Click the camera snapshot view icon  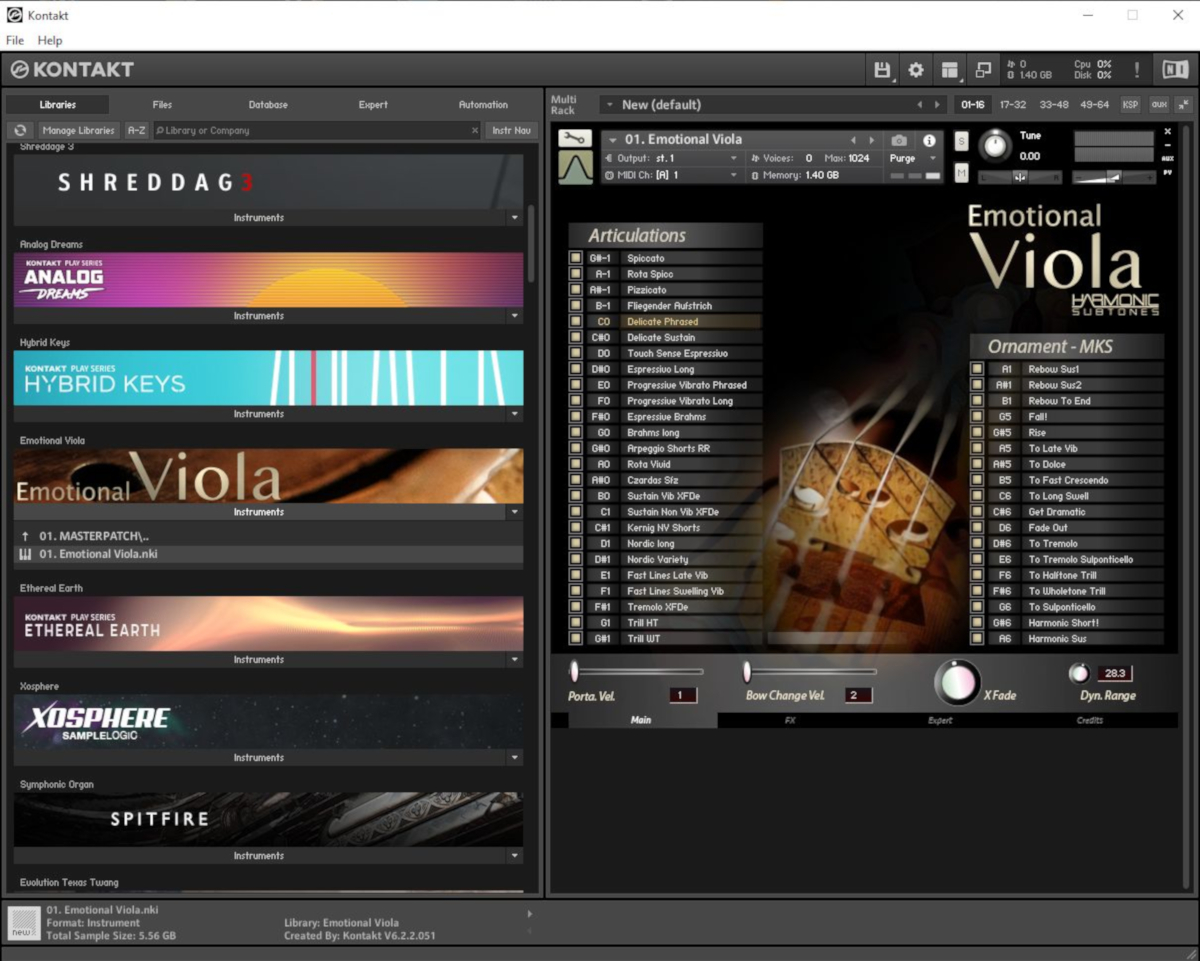(x=899, y=141)
